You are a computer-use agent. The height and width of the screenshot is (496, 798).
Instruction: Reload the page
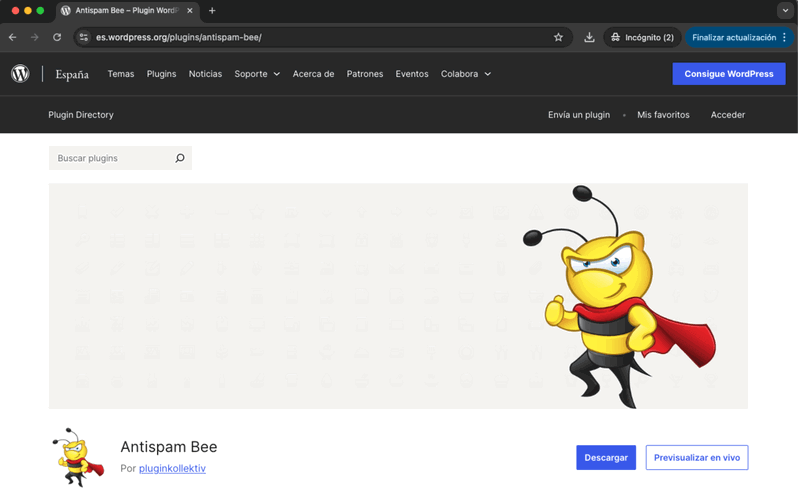tap(57, 37)
